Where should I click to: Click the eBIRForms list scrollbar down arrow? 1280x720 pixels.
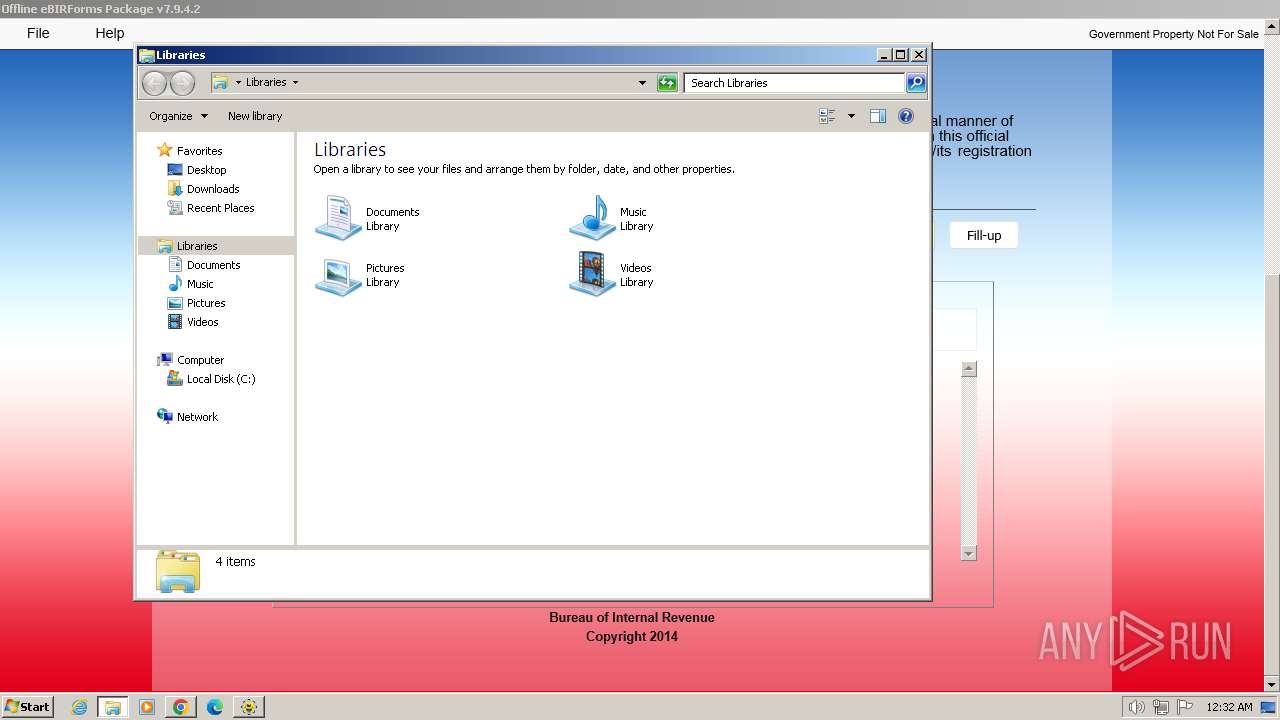click(x=968, y=553)
